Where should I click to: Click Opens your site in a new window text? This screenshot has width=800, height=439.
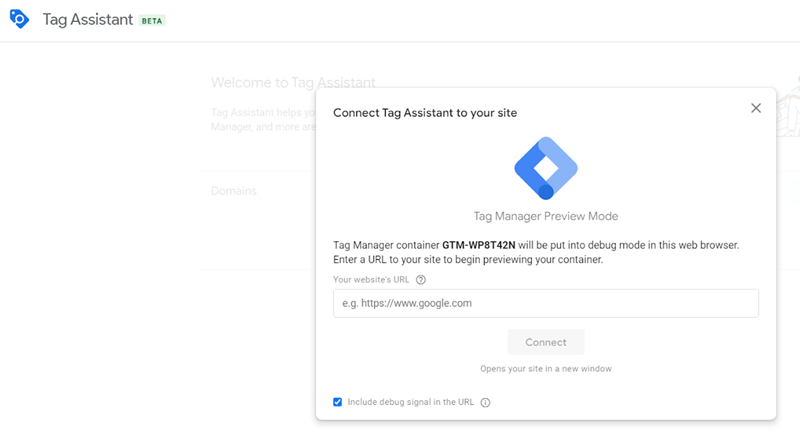point(545,369)
